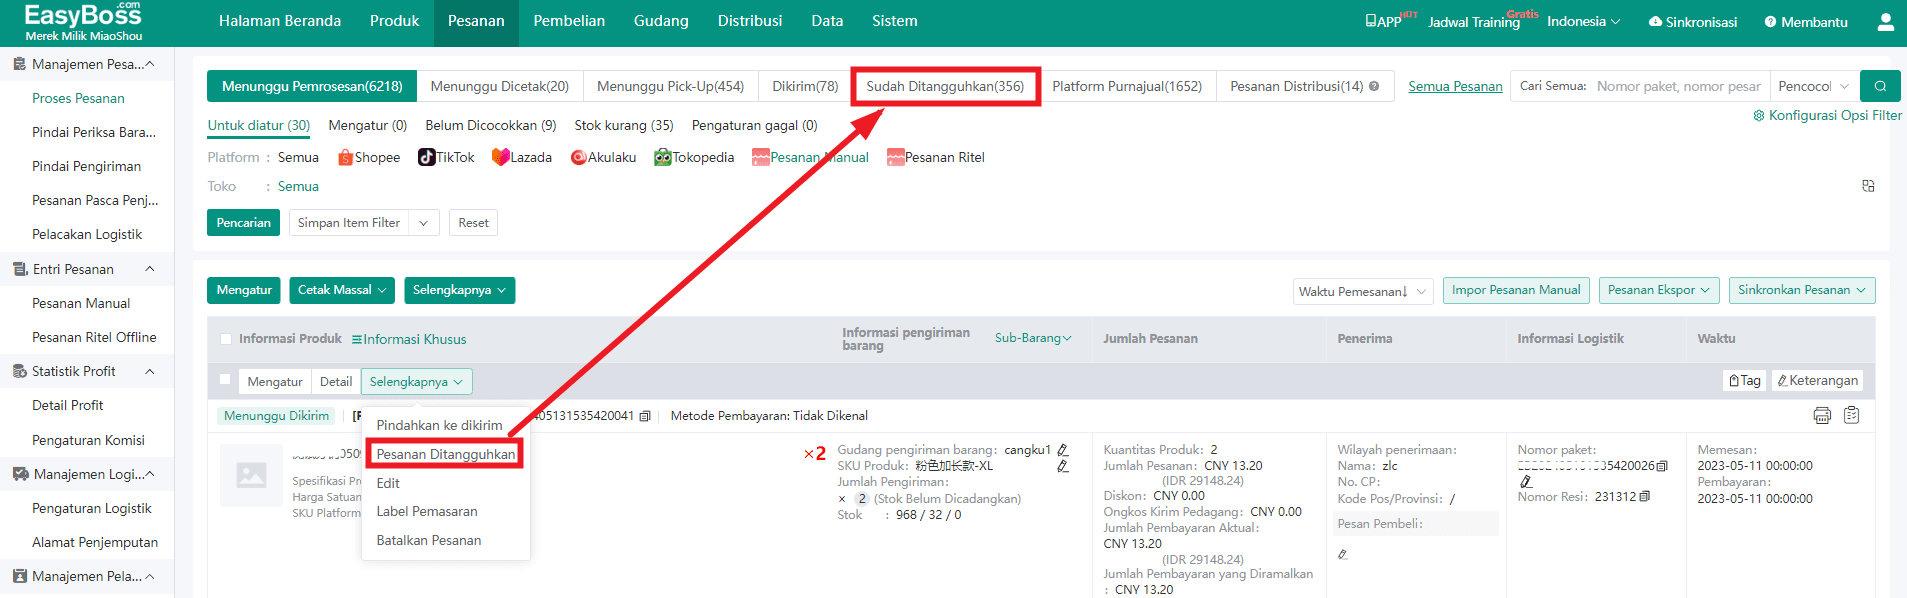Screen dimensions: 1907x598
Task: Edit the cangku1 warehouse with pencil icon
Action: tap(1063, 450)
